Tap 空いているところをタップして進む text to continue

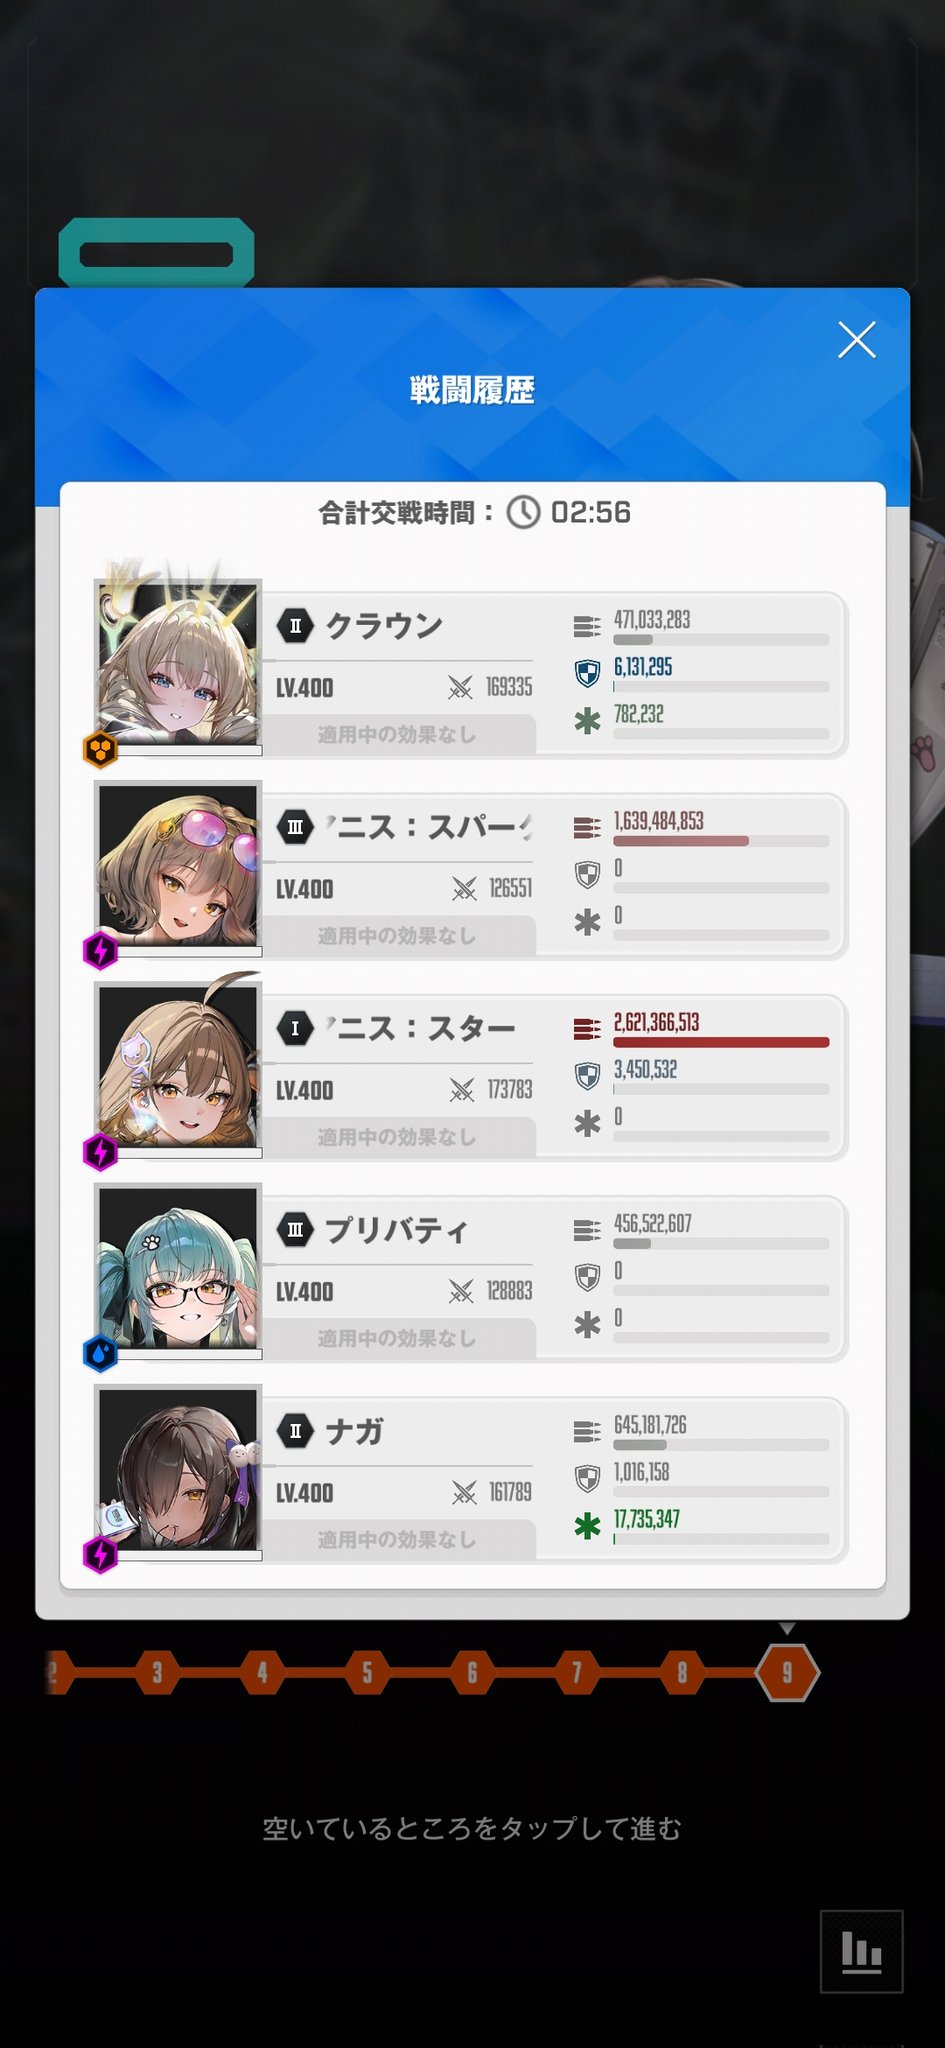point(472,1828)
